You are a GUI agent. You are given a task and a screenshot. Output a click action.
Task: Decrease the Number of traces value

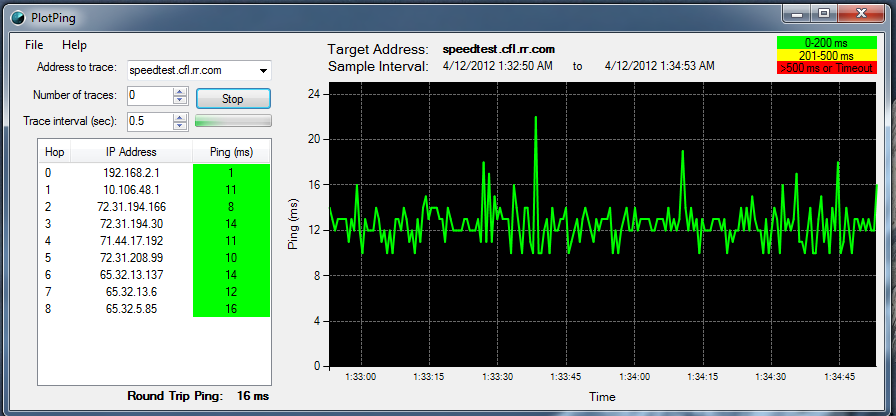(181, 100)
